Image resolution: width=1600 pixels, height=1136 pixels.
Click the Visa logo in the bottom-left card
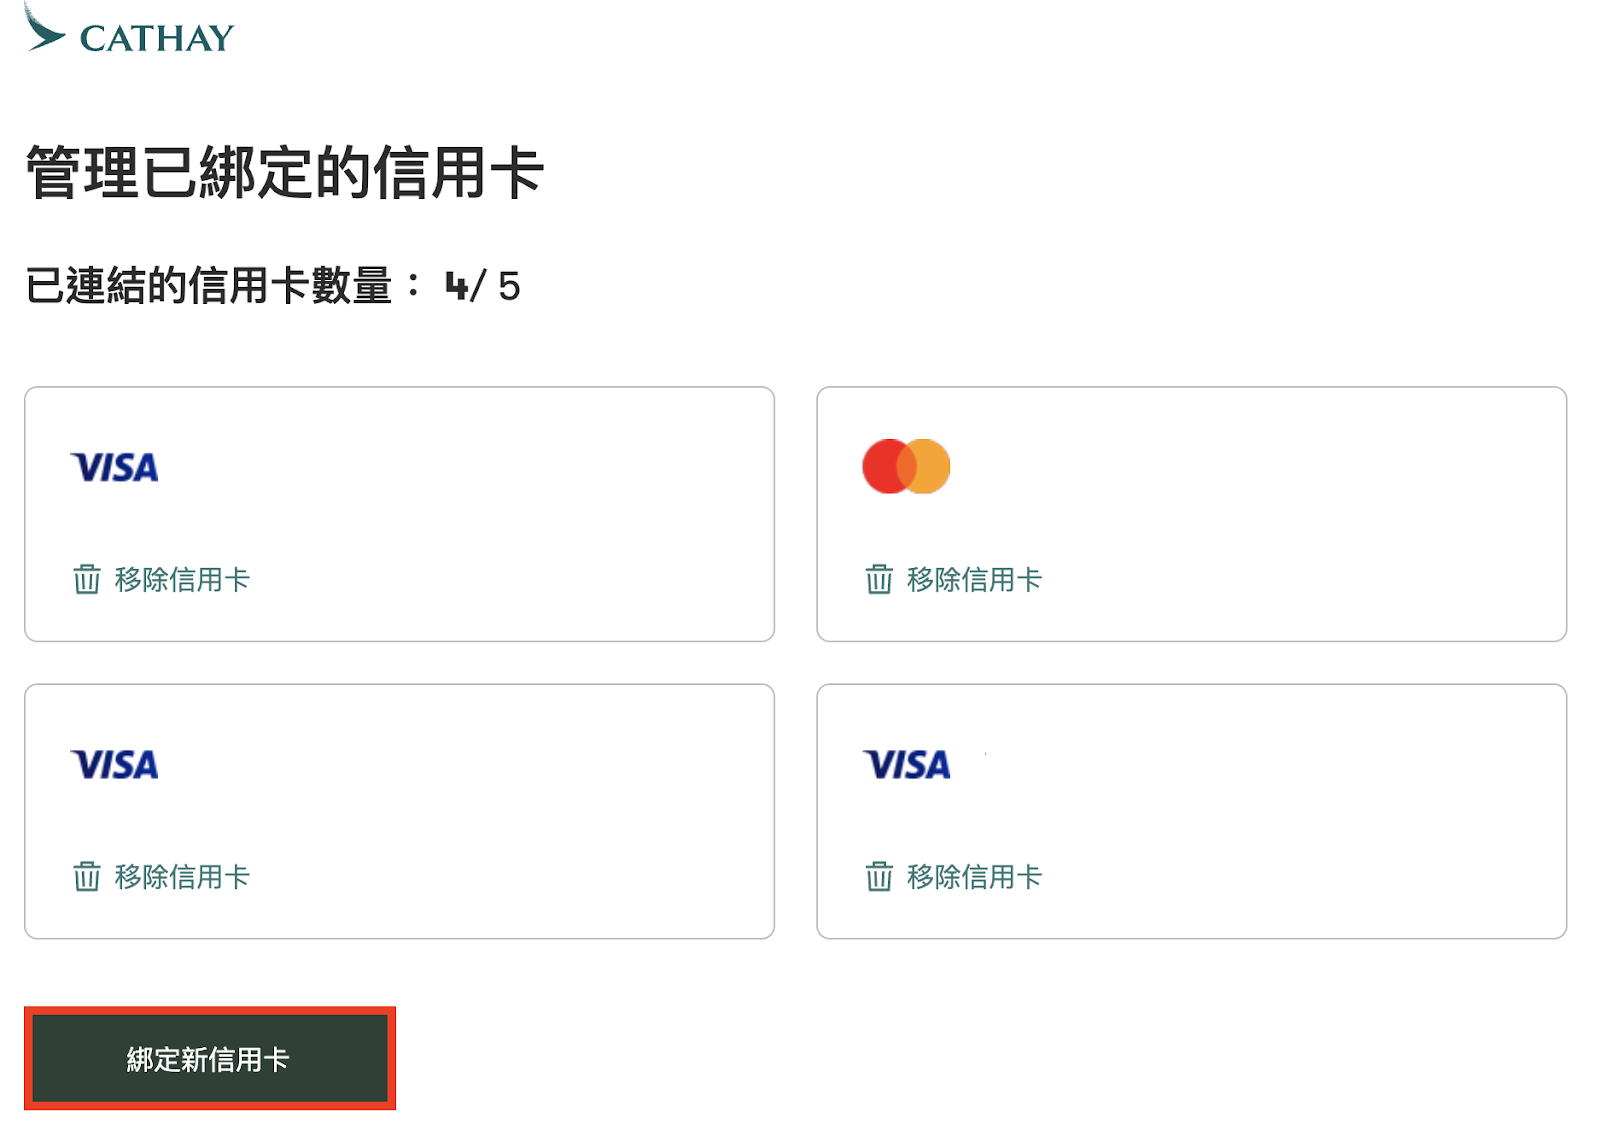[x=115, y=765]
